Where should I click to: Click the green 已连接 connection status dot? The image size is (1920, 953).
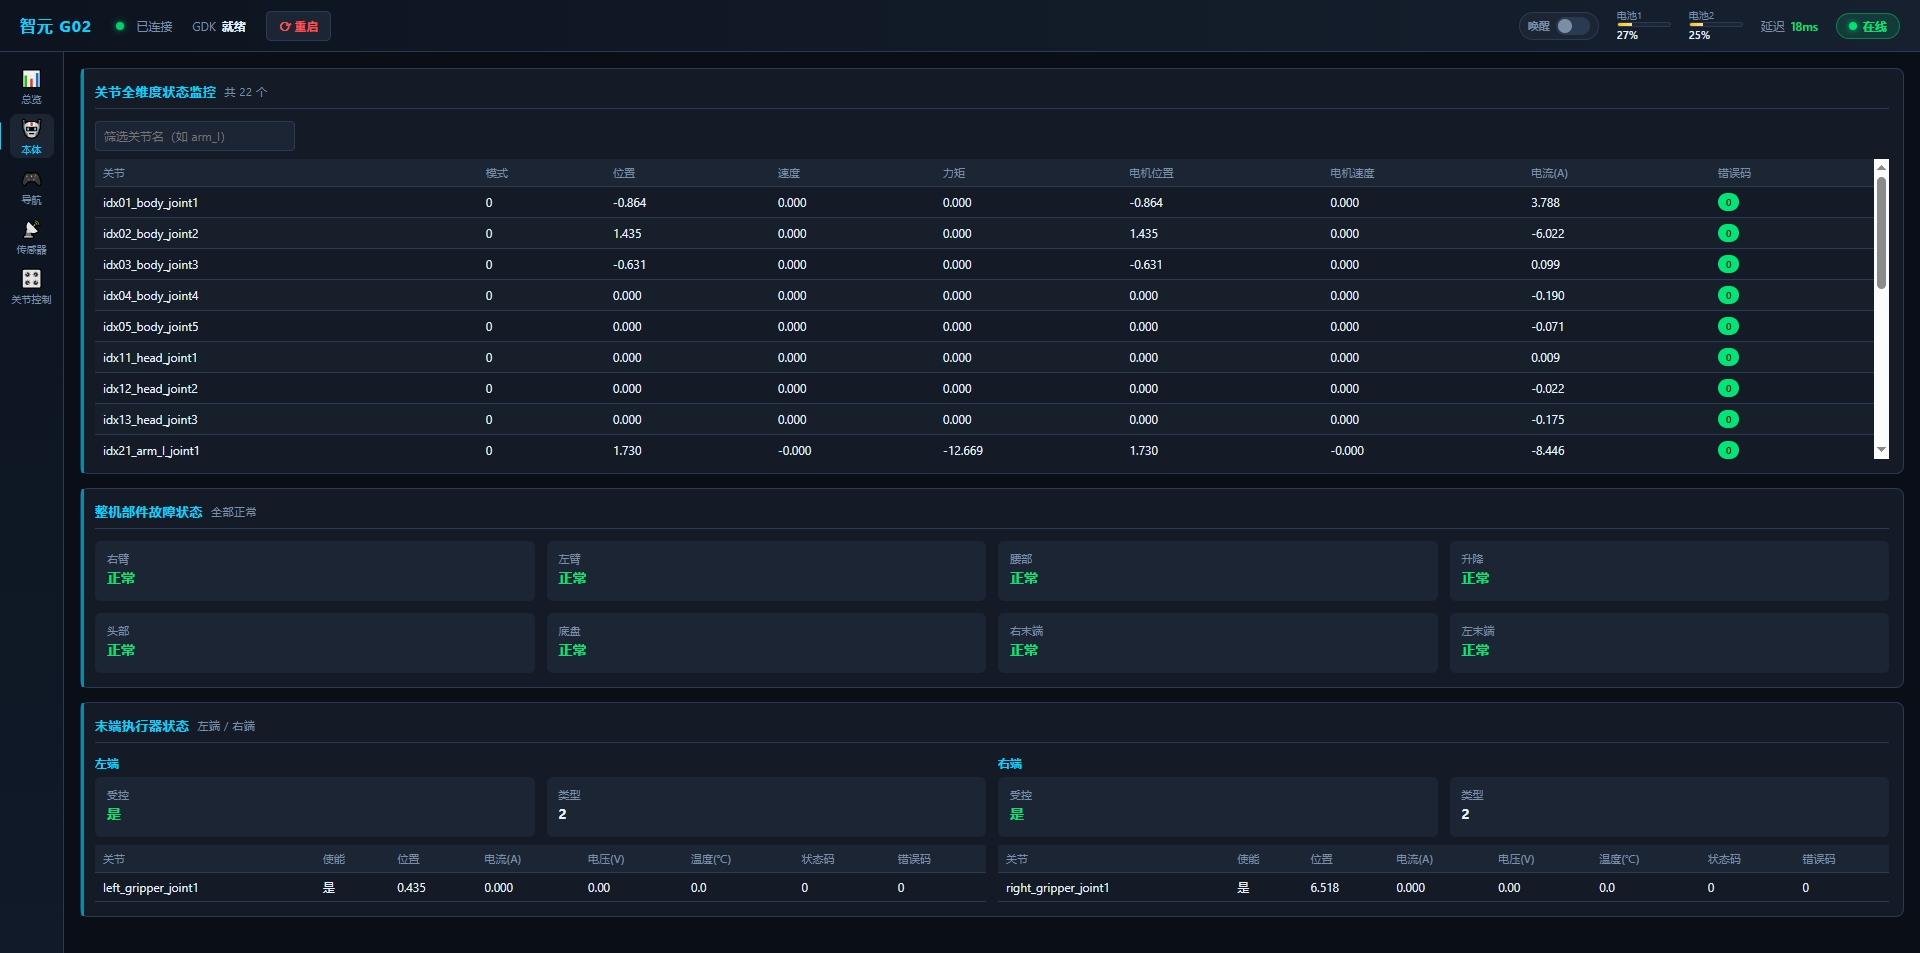coord(120,26)
